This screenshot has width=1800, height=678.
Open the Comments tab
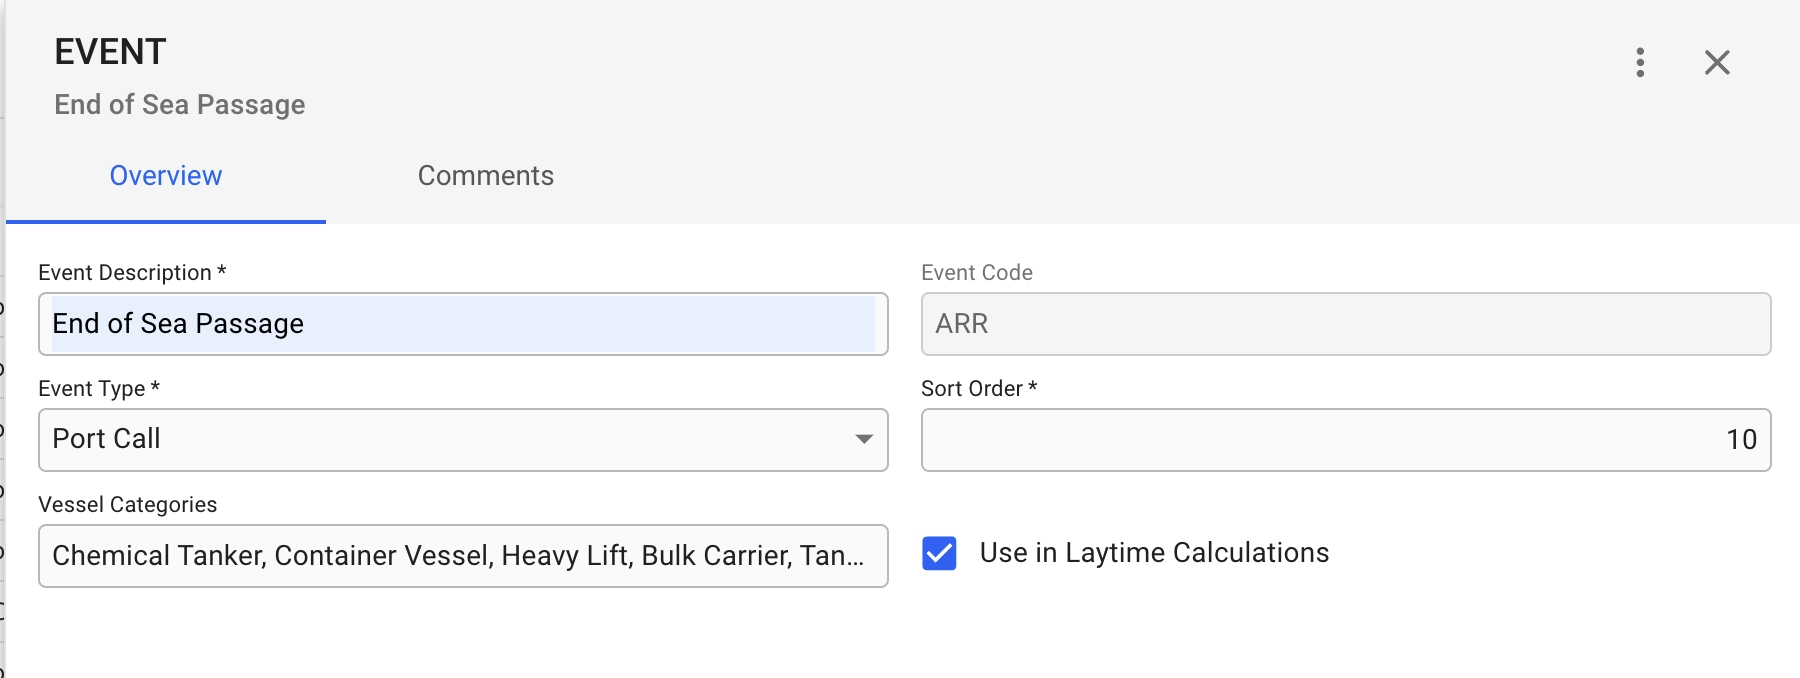pyautogui.click(x=486, y=176)
